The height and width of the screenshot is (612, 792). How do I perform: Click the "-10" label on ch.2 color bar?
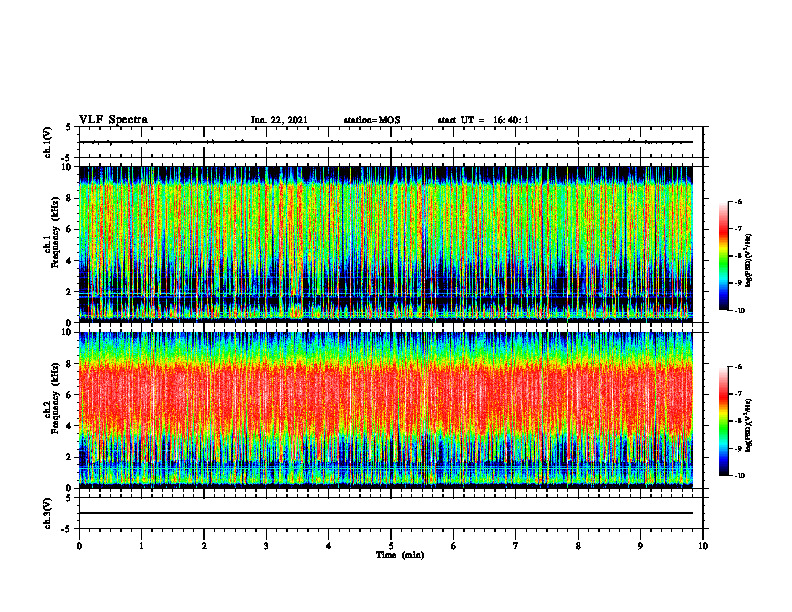tap(740, 476)
